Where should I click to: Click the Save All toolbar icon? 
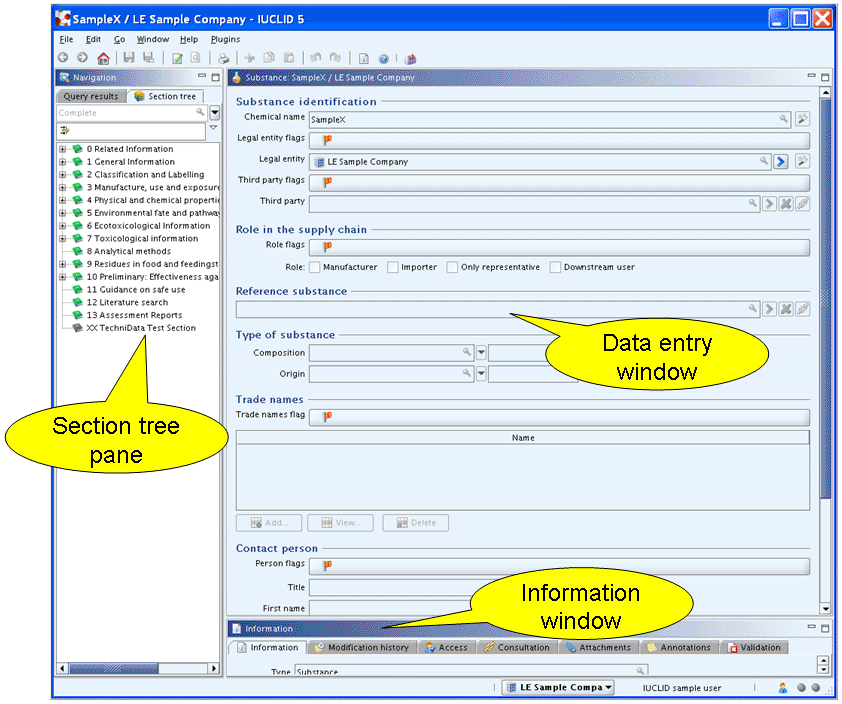[x=149, y=58]
